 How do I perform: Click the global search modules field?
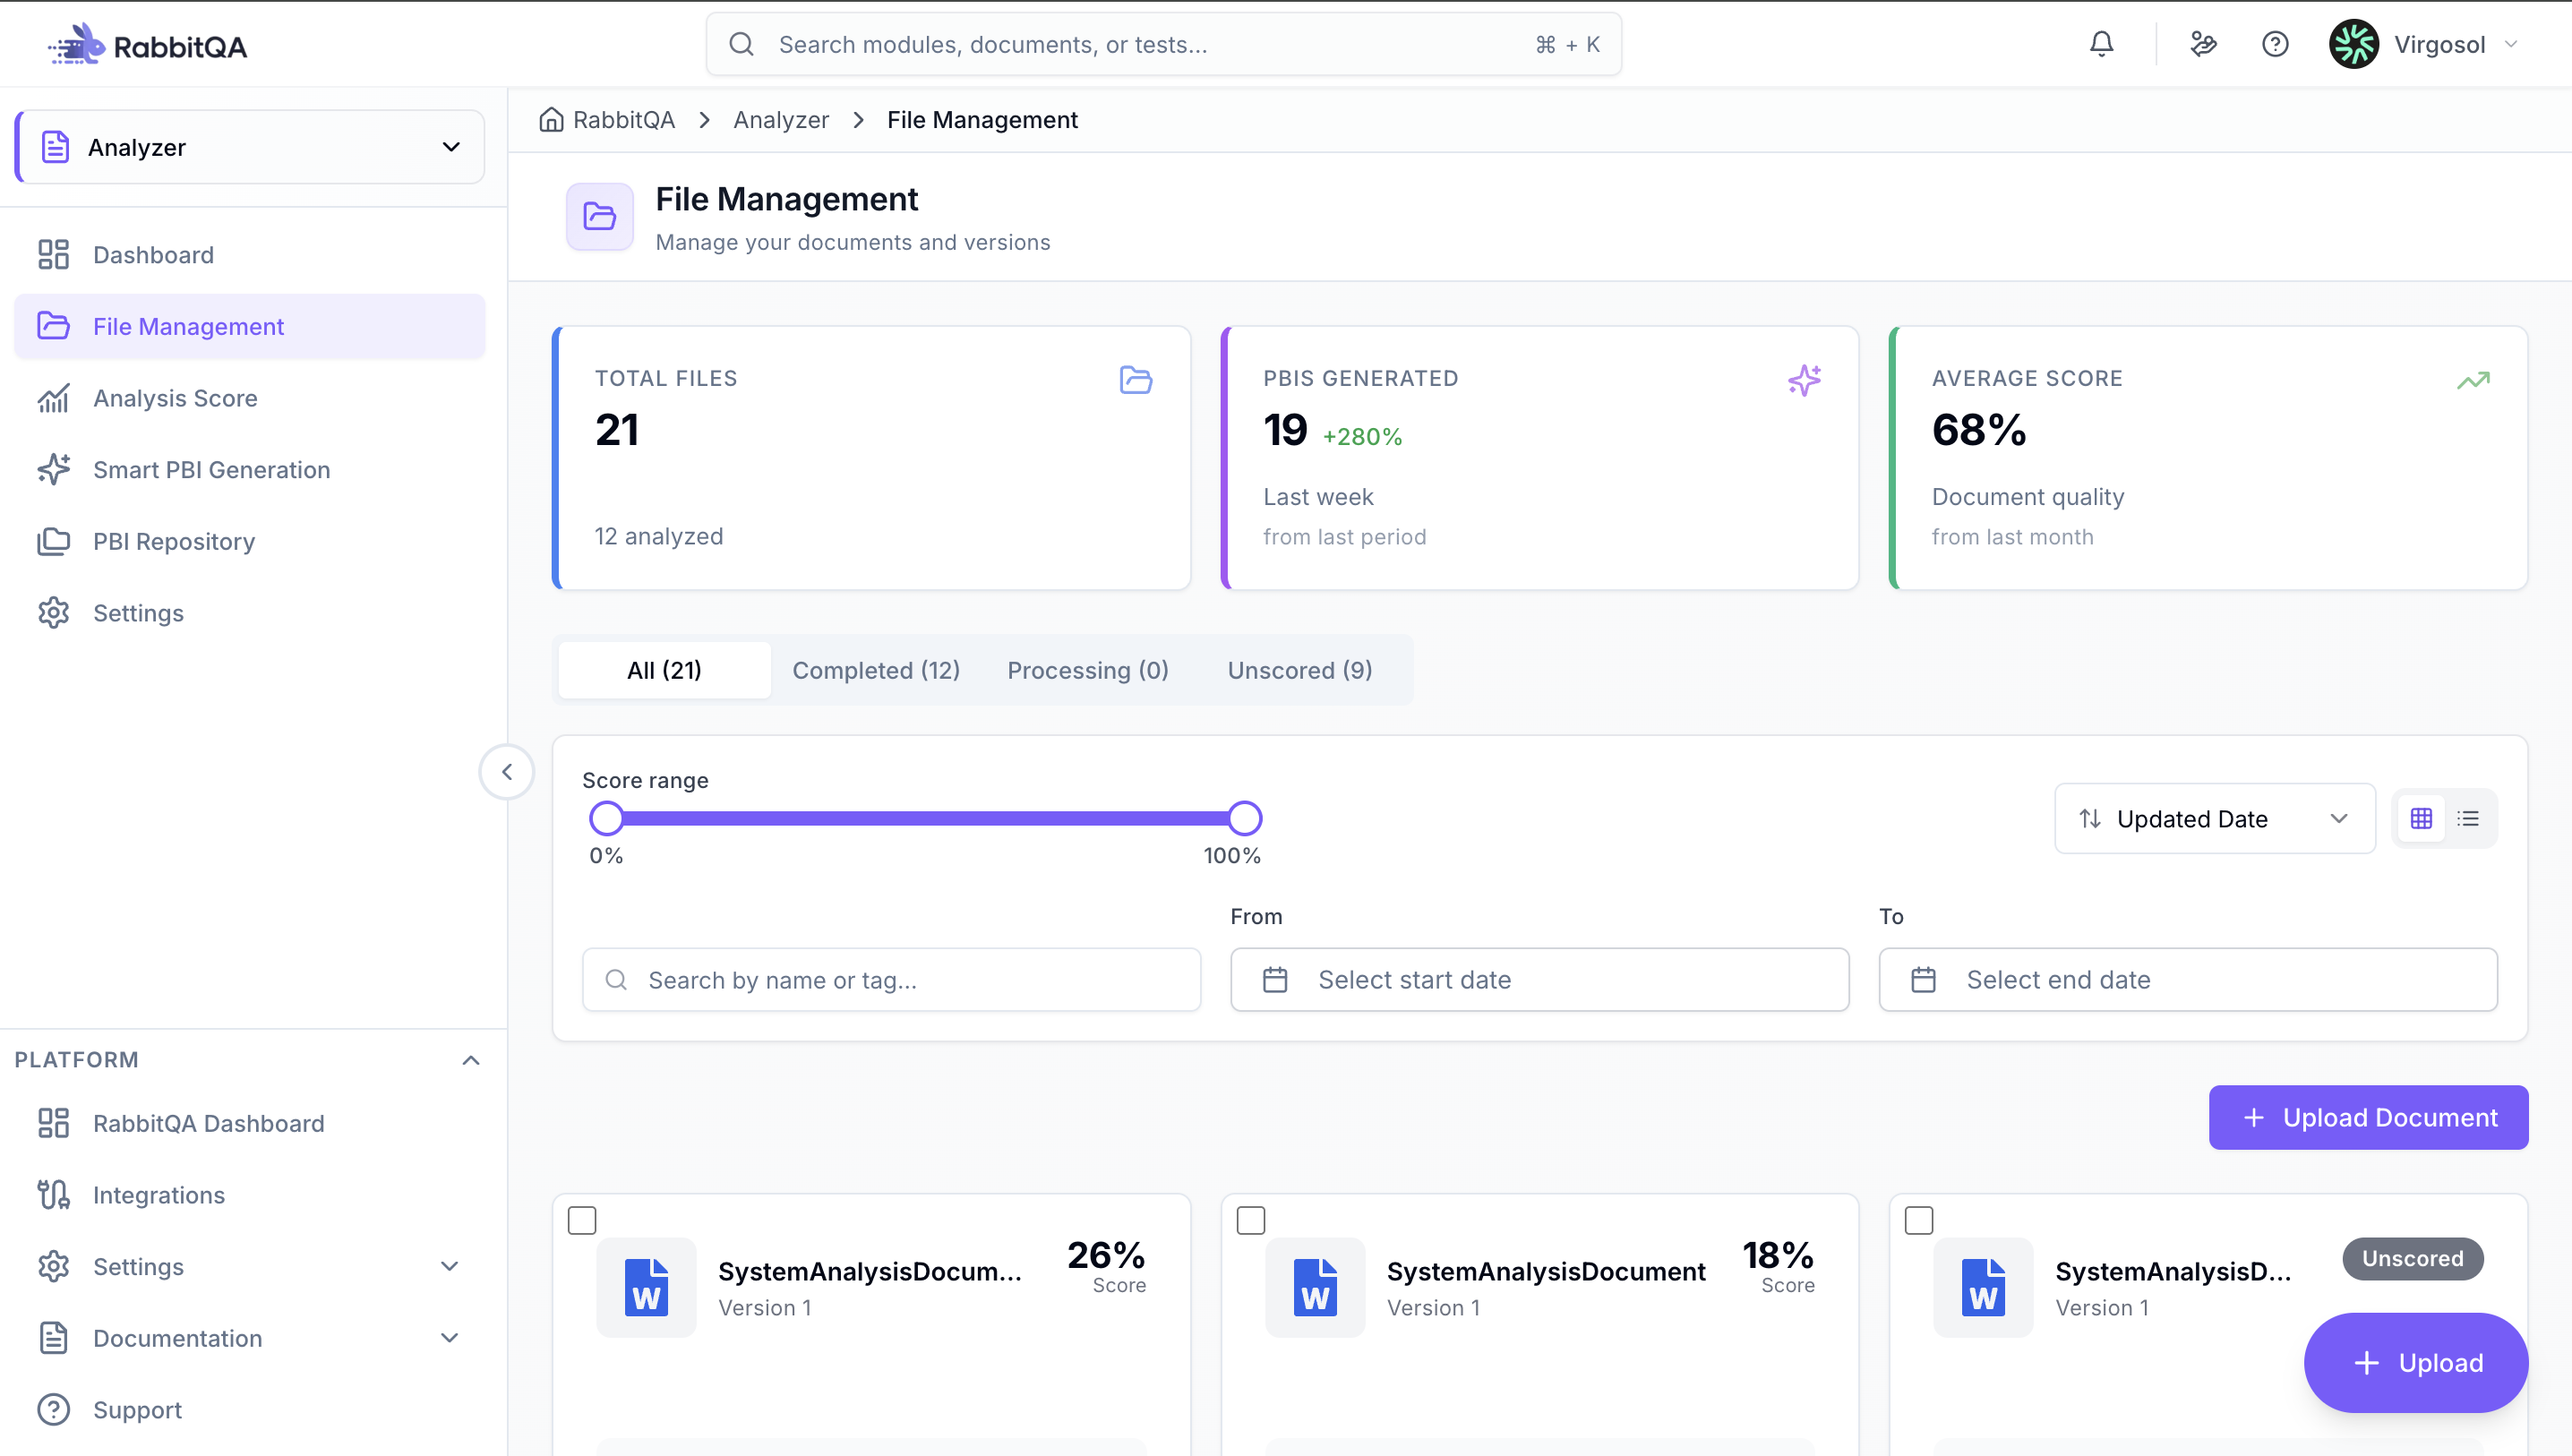click(x=1163, y=44)
